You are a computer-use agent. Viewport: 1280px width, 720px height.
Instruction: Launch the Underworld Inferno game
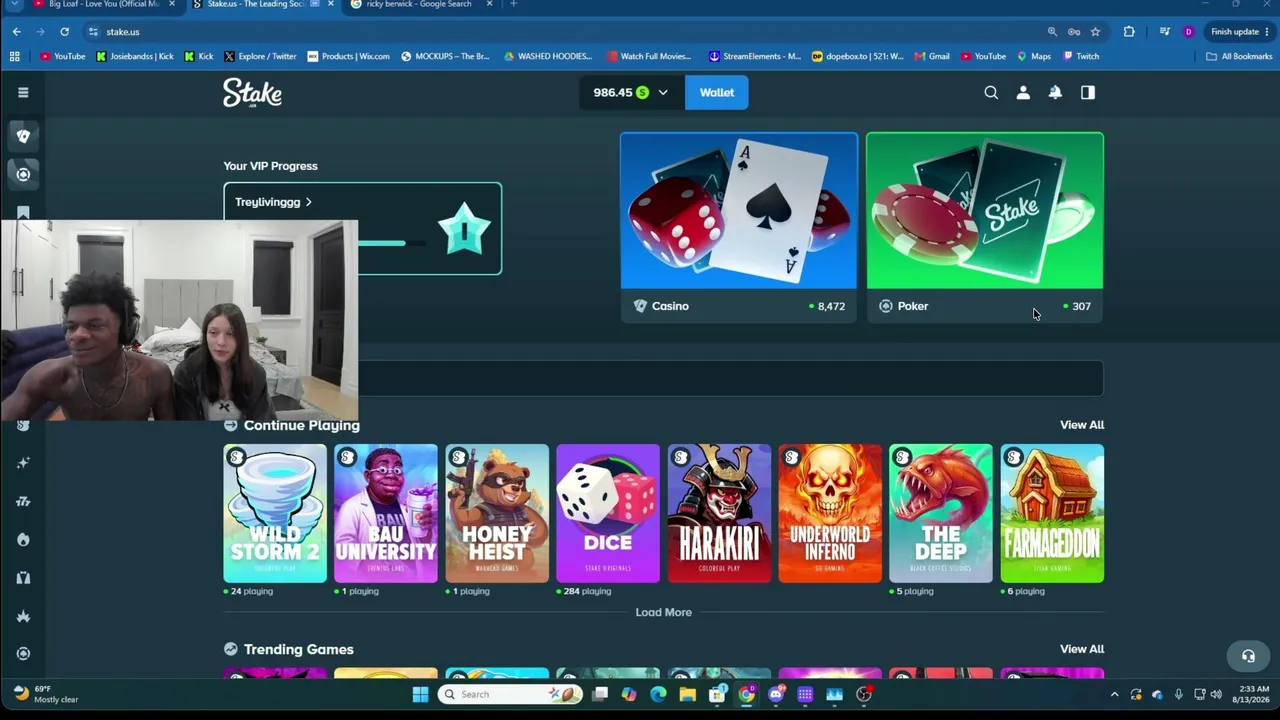pyautogui.click(x=830, y=513)
